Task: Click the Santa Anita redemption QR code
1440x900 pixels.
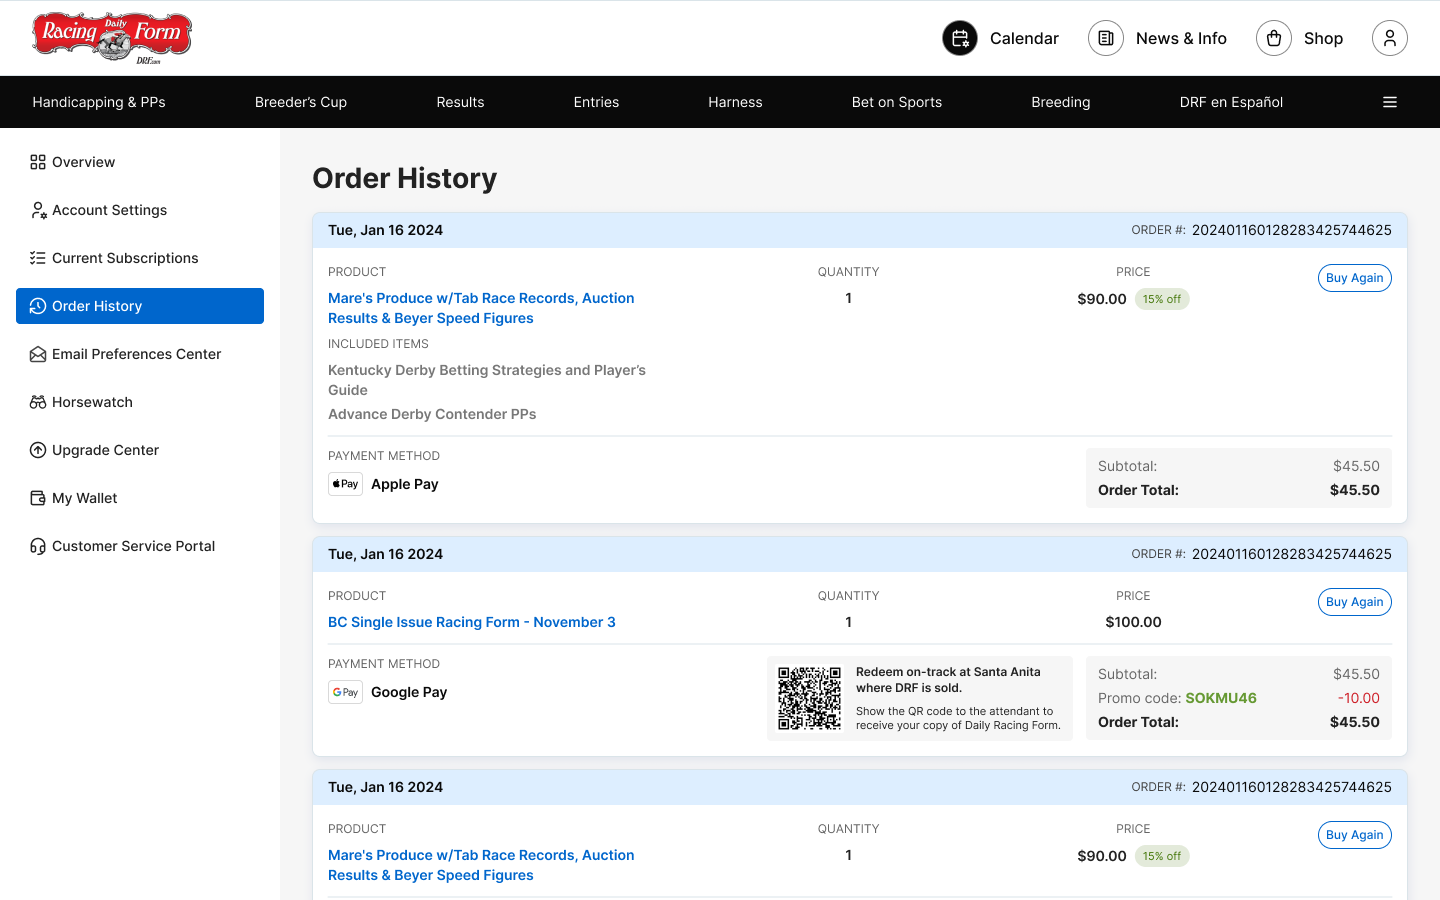Action: point(810,698)
